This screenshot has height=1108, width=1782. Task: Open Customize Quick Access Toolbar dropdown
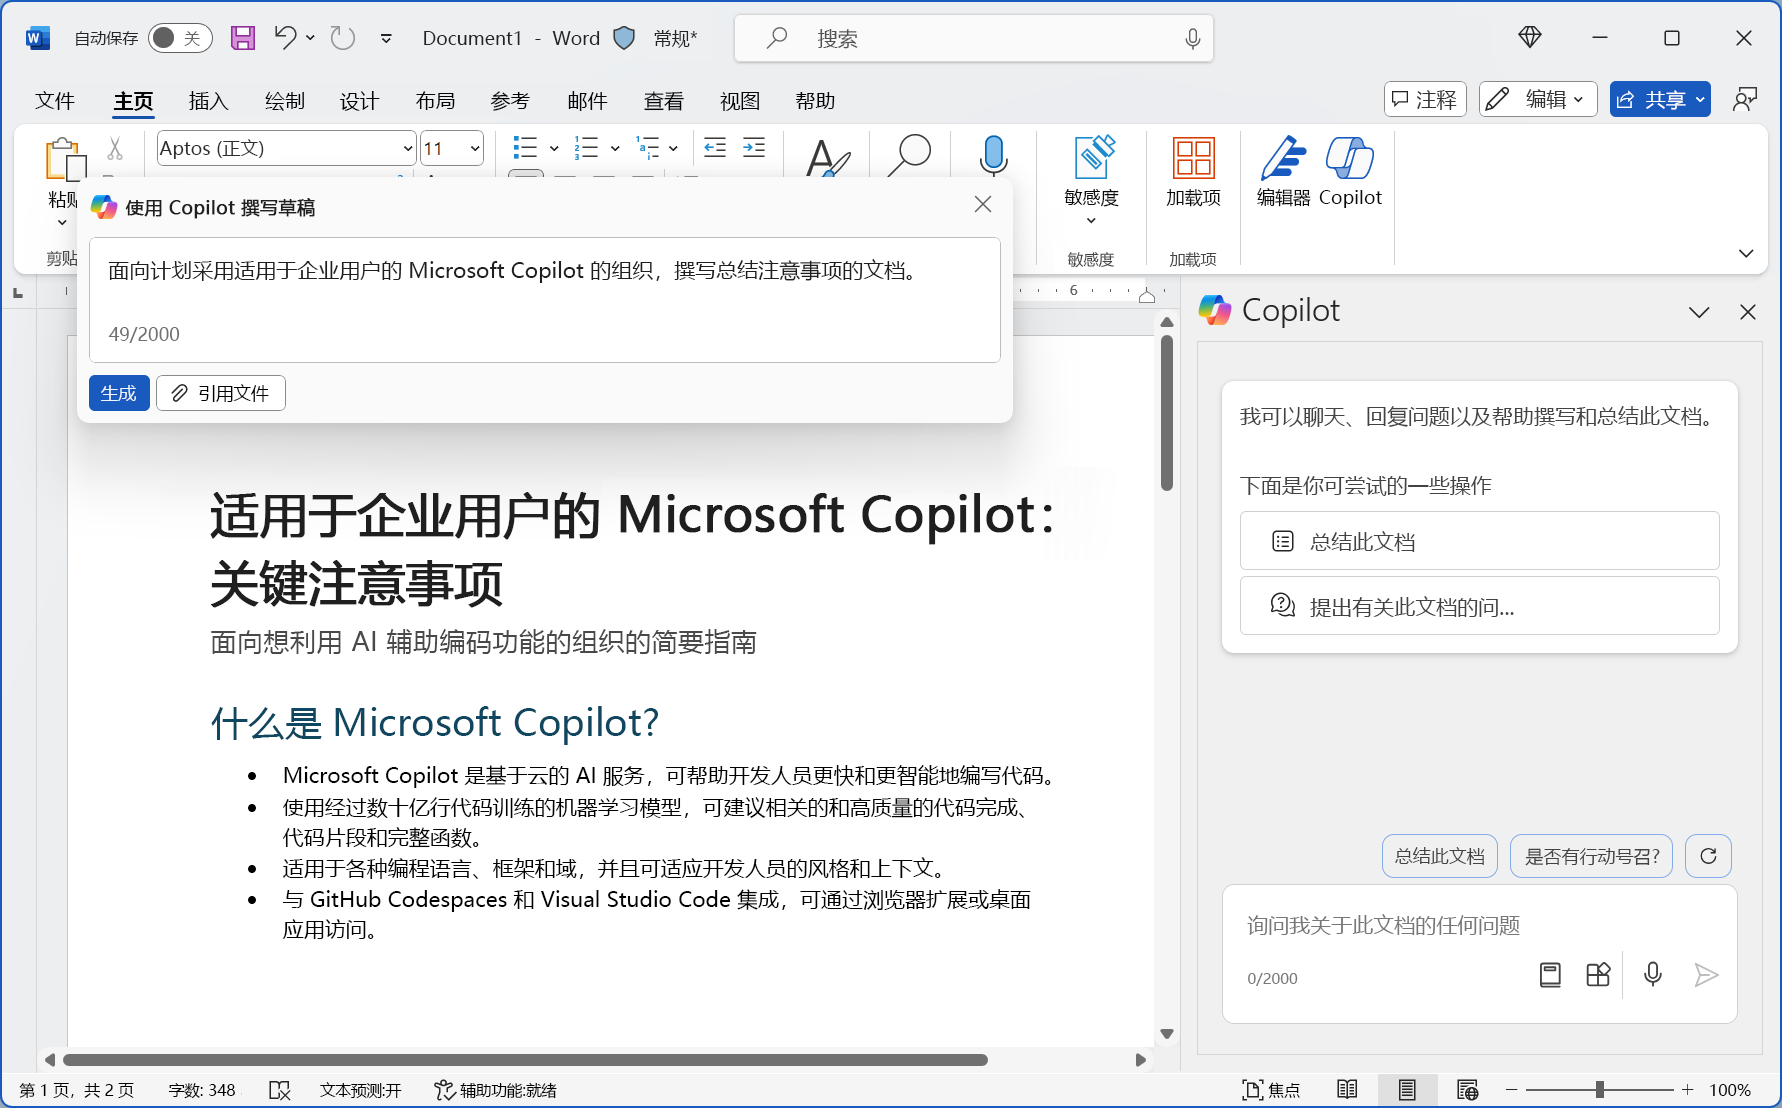pos(386,38)
